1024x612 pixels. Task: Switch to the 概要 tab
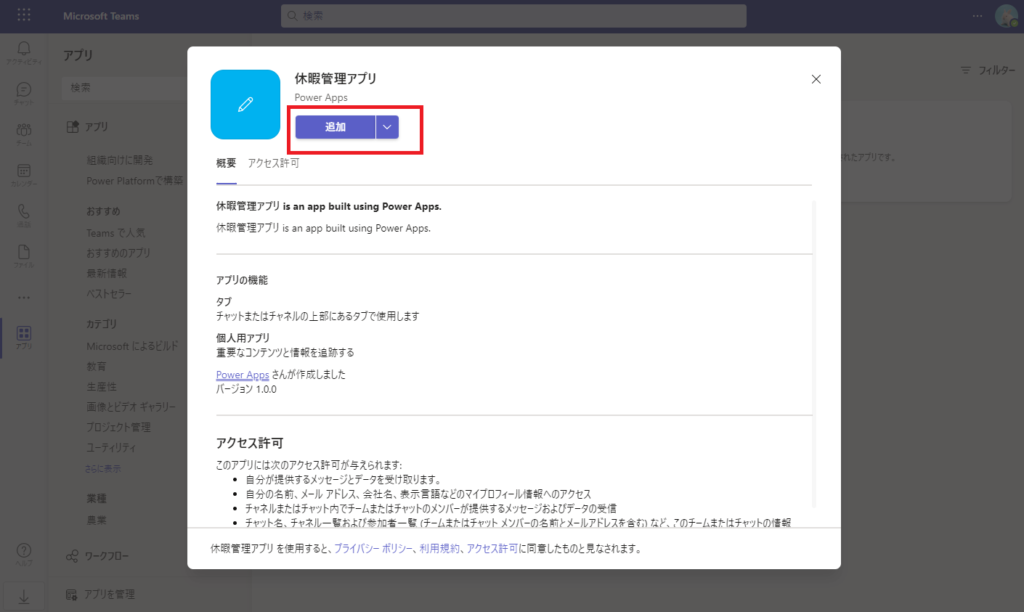point(226,163)
